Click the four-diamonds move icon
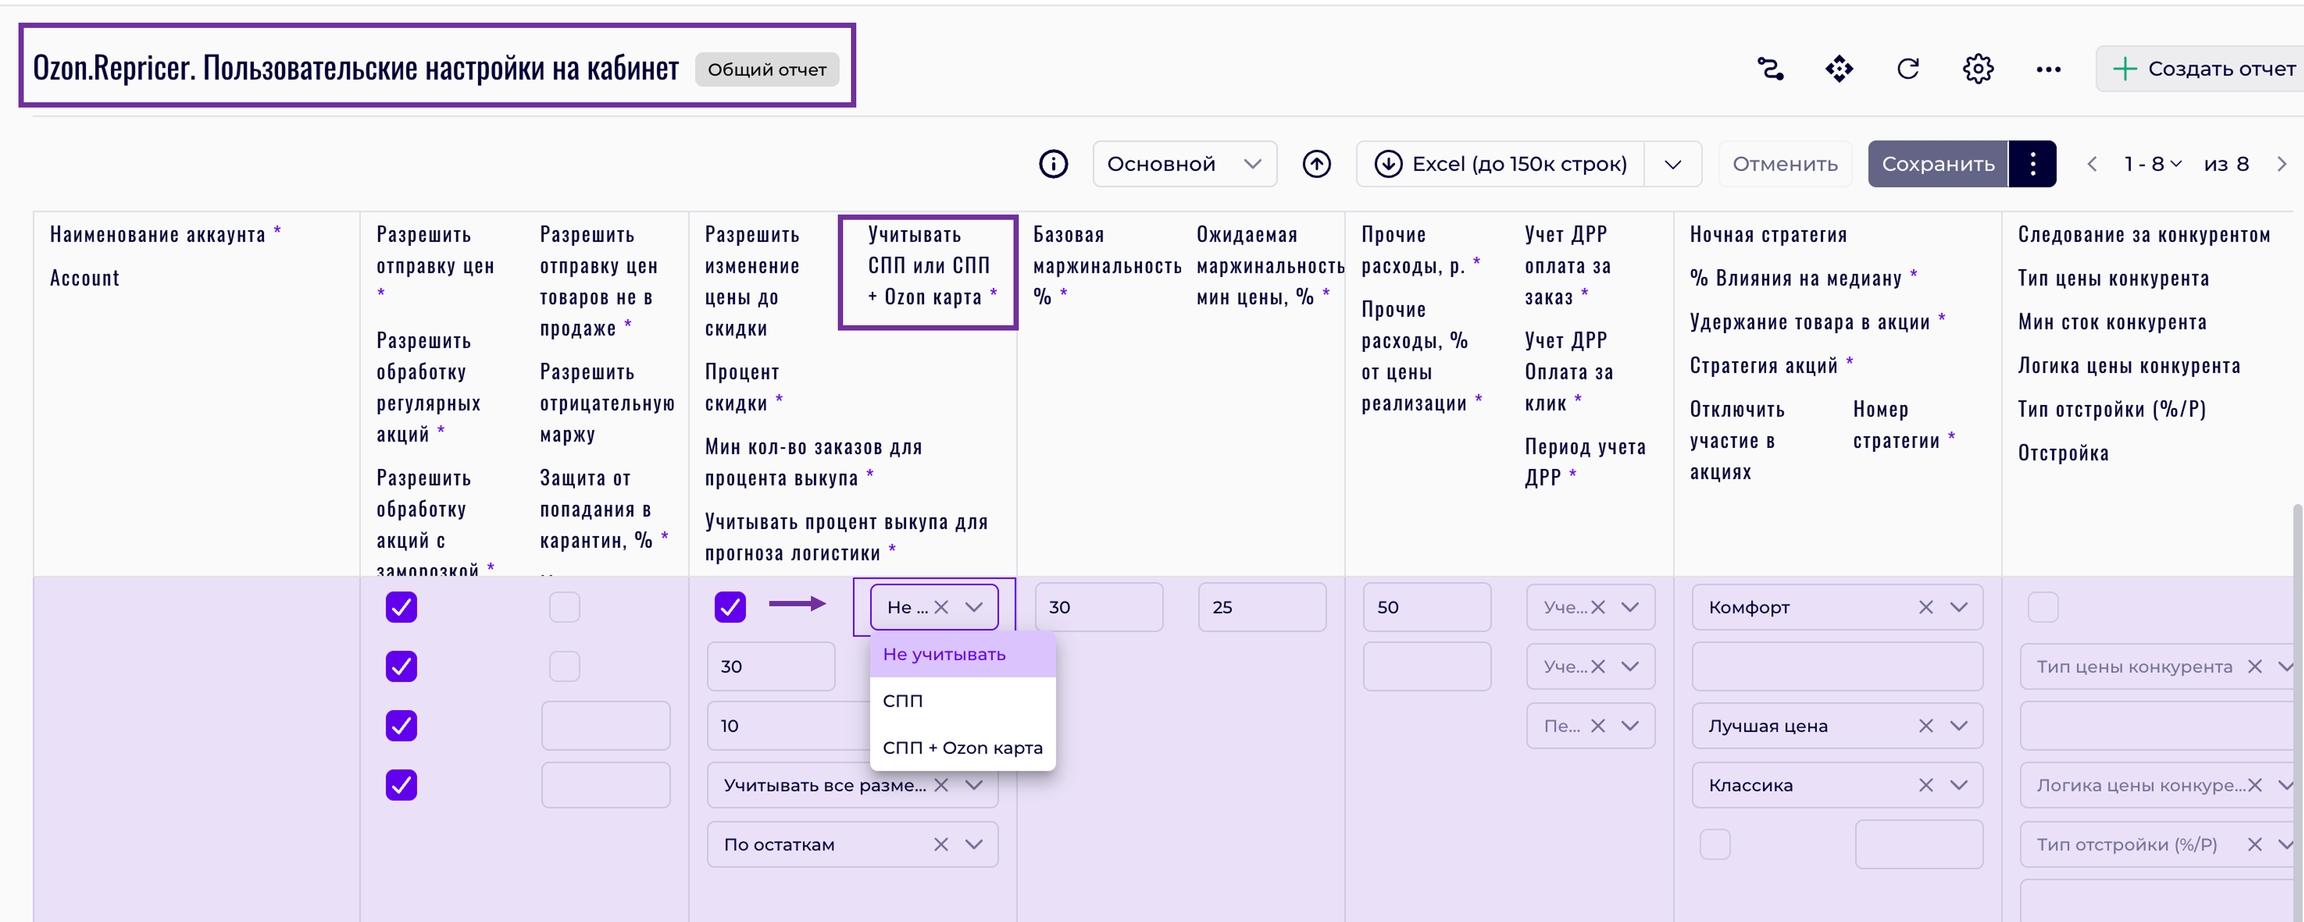This screenshot has width=2304, height=922. [1839, 69]
